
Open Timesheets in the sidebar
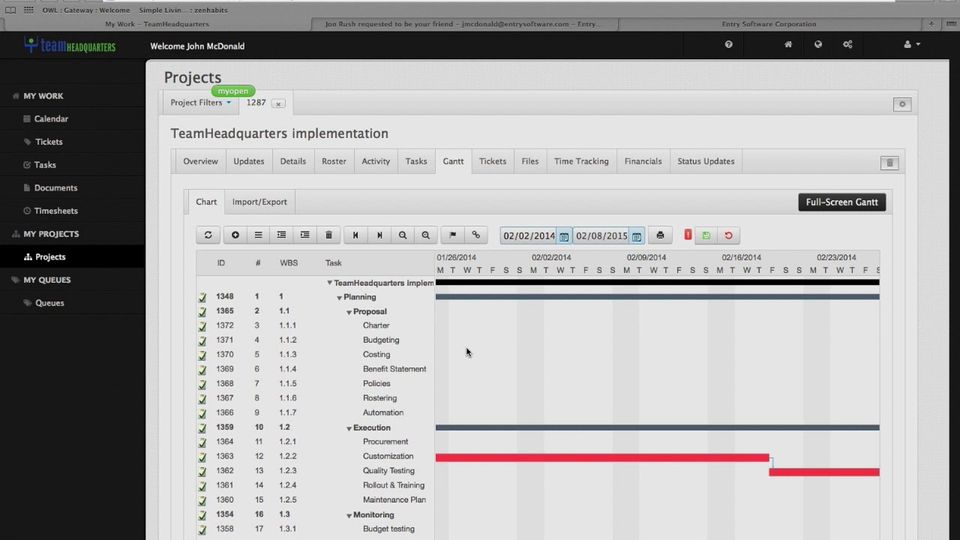(x=56, y=211)
